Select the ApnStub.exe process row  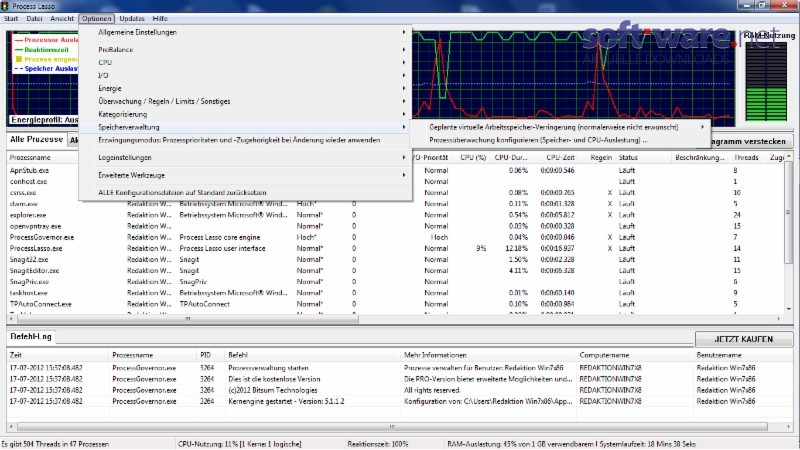pos(30,170)
